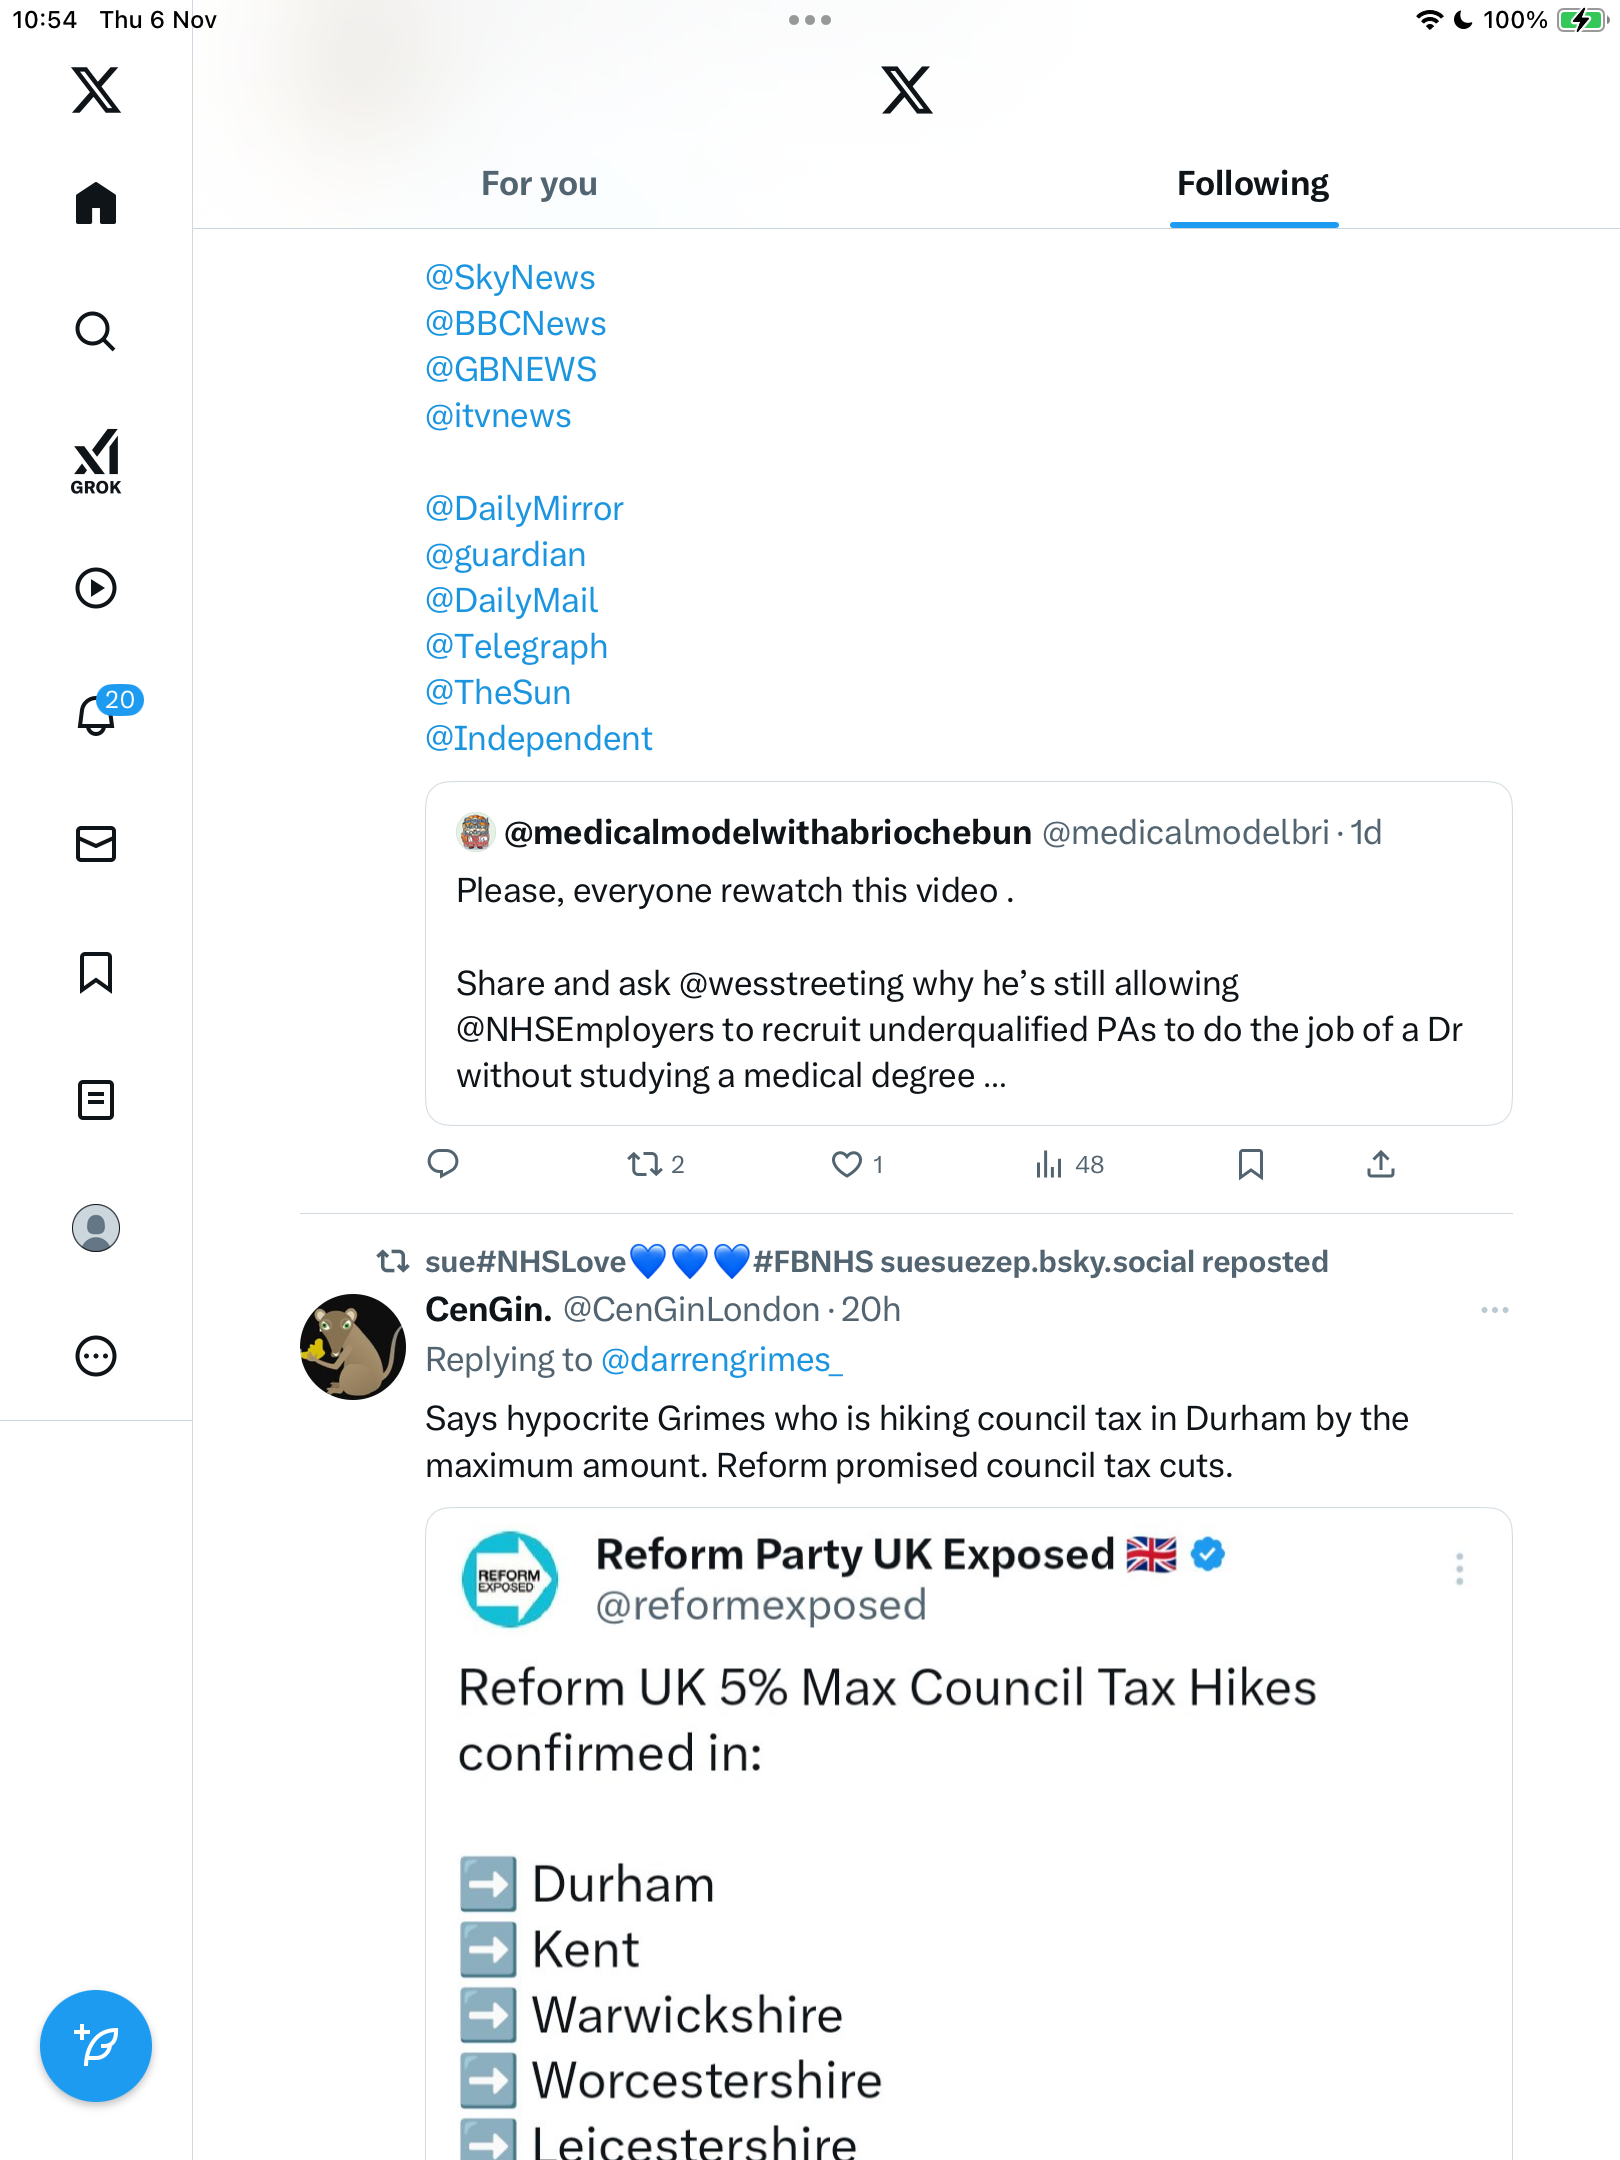Image resolution: width=1620 pixels, height=2160 pixels.
Task: Open the video play icon in sidebar
Action: [x=96, y=588]
